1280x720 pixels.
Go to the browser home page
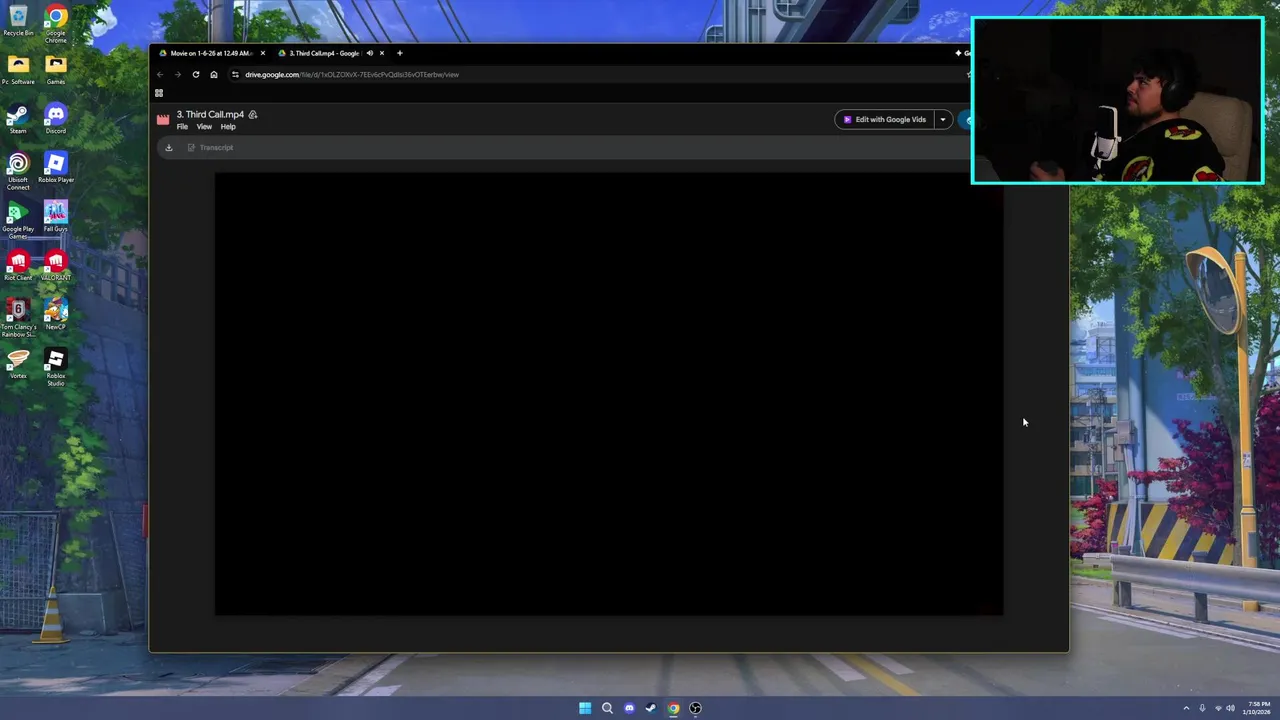[213, 74]
